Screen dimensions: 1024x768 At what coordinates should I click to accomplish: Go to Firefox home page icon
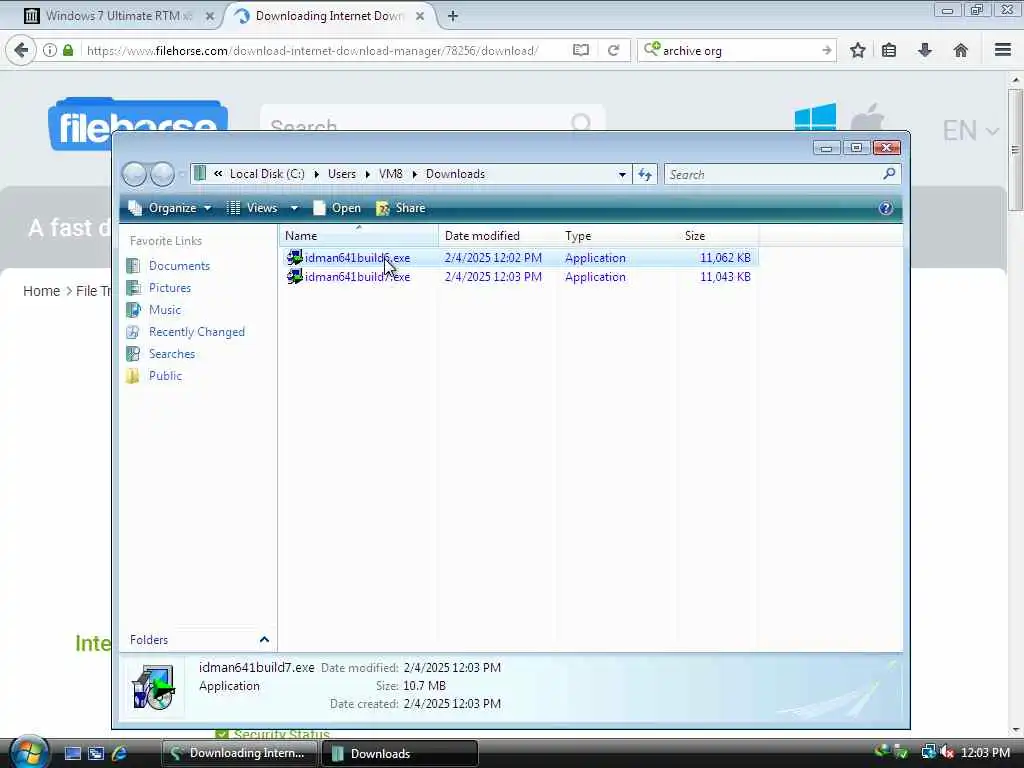click(x=961, y=50)
